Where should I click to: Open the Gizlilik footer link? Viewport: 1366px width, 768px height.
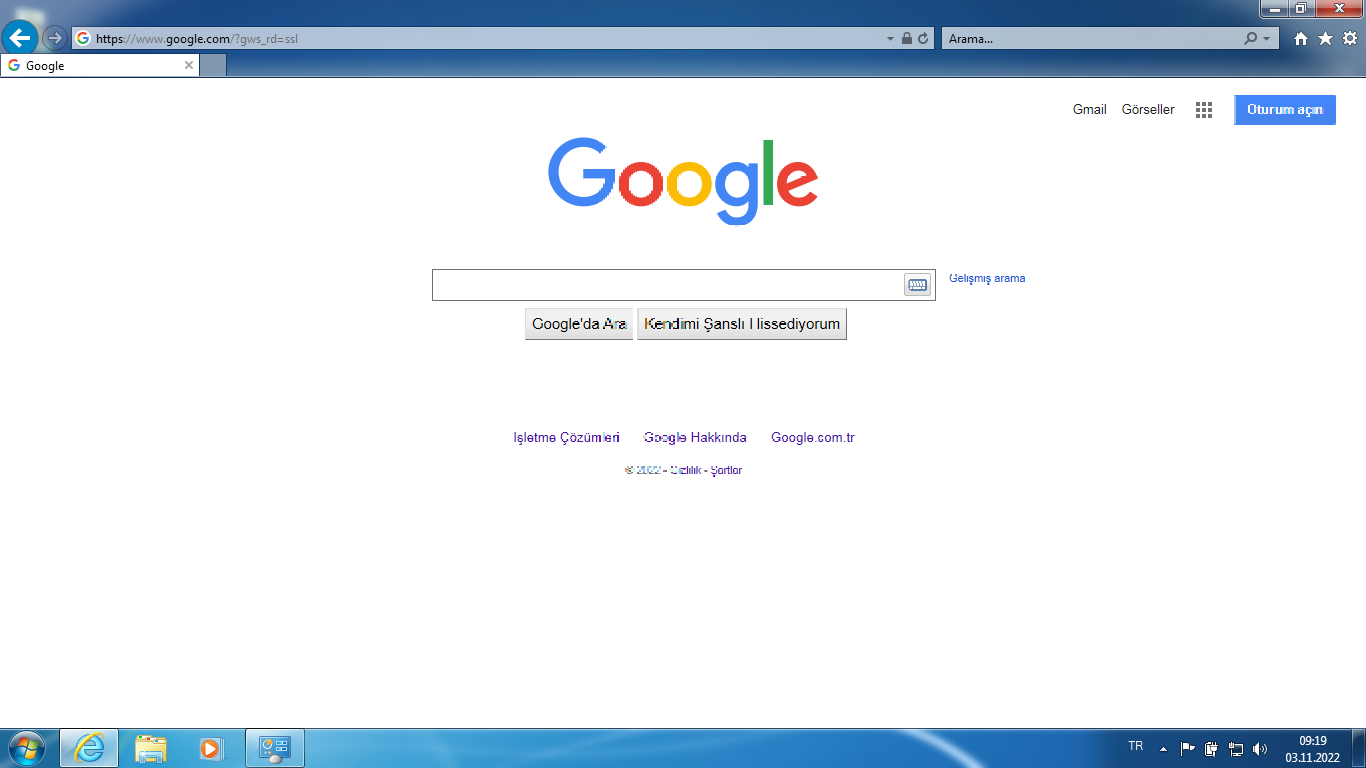[x=685, y=471]
